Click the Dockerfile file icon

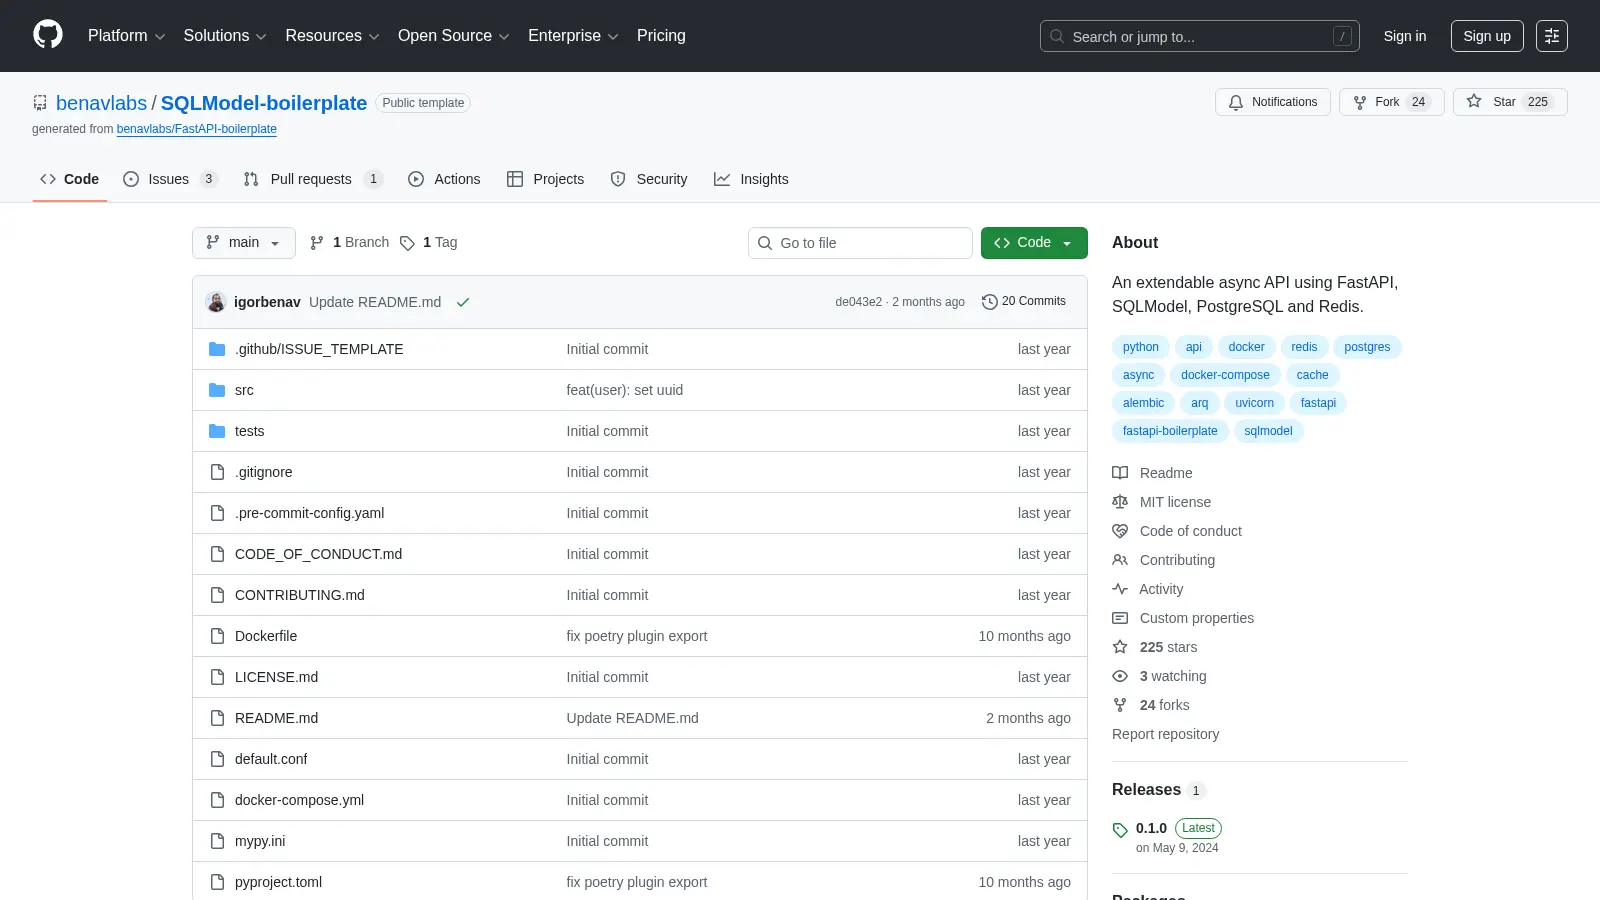(217, 636)
